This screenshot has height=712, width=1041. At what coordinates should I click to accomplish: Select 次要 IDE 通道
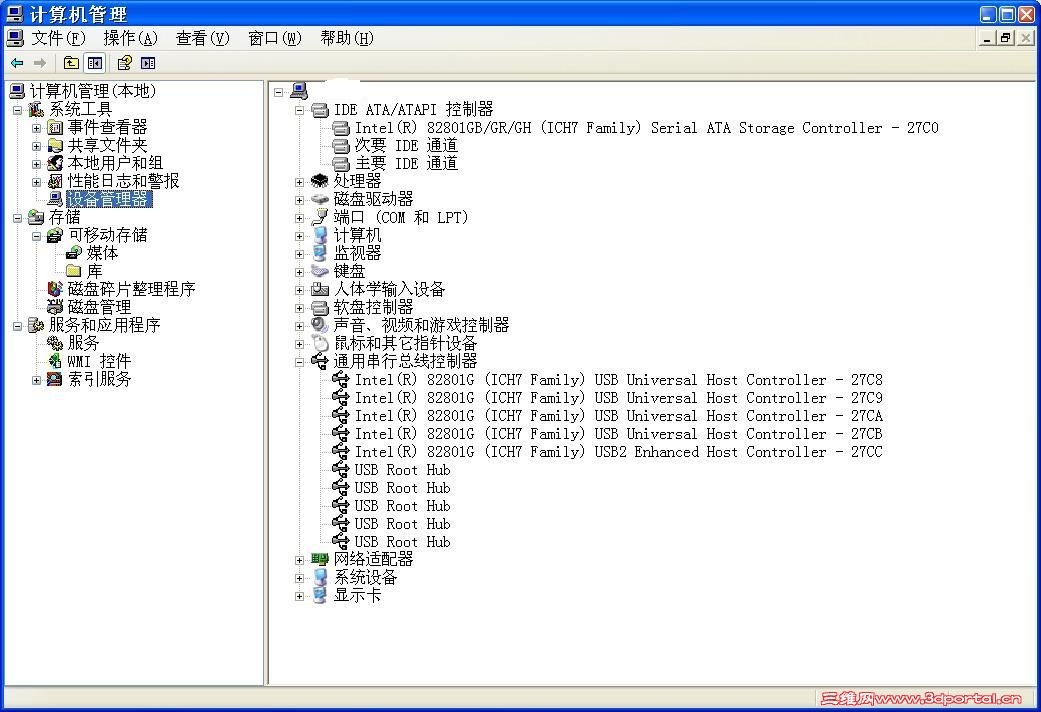tap(406, 145)
